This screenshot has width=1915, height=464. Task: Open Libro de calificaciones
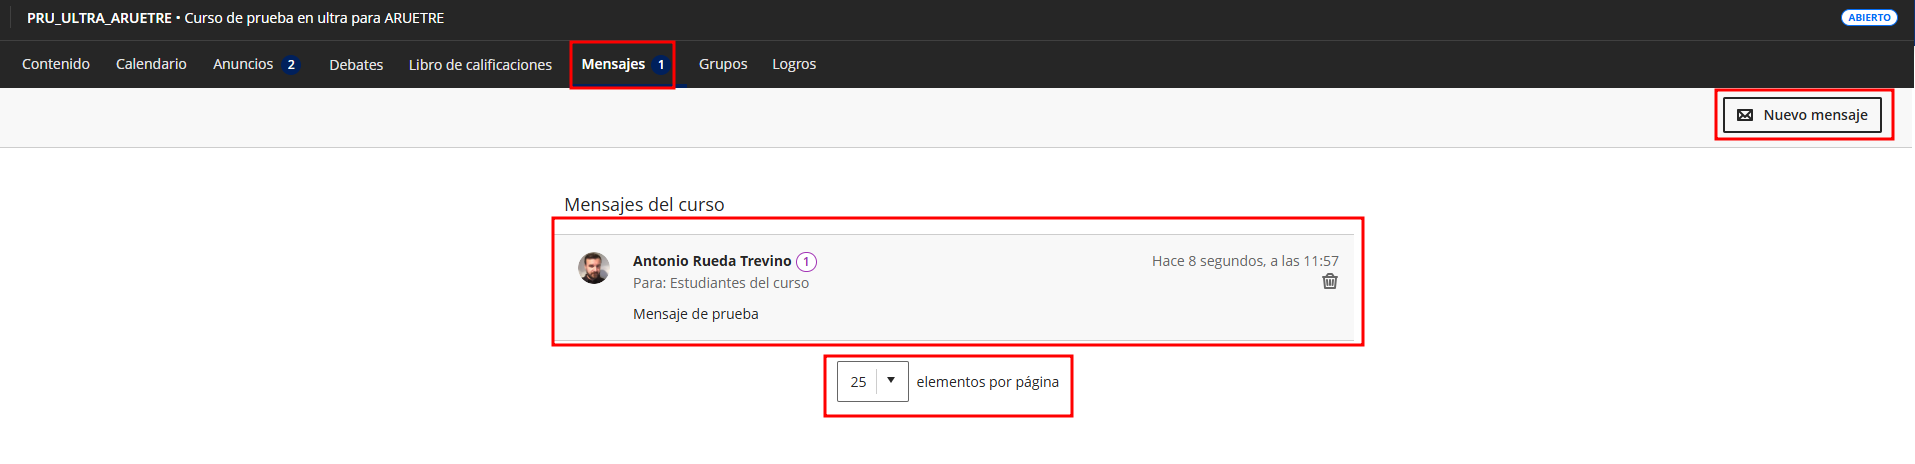pyautogui.click(x=480, y=65)
